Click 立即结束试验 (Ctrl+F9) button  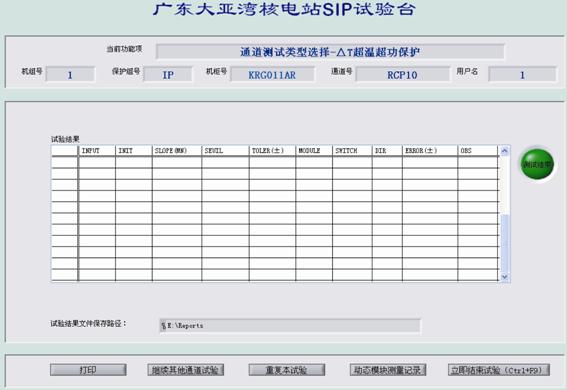[x=499, y=370]
